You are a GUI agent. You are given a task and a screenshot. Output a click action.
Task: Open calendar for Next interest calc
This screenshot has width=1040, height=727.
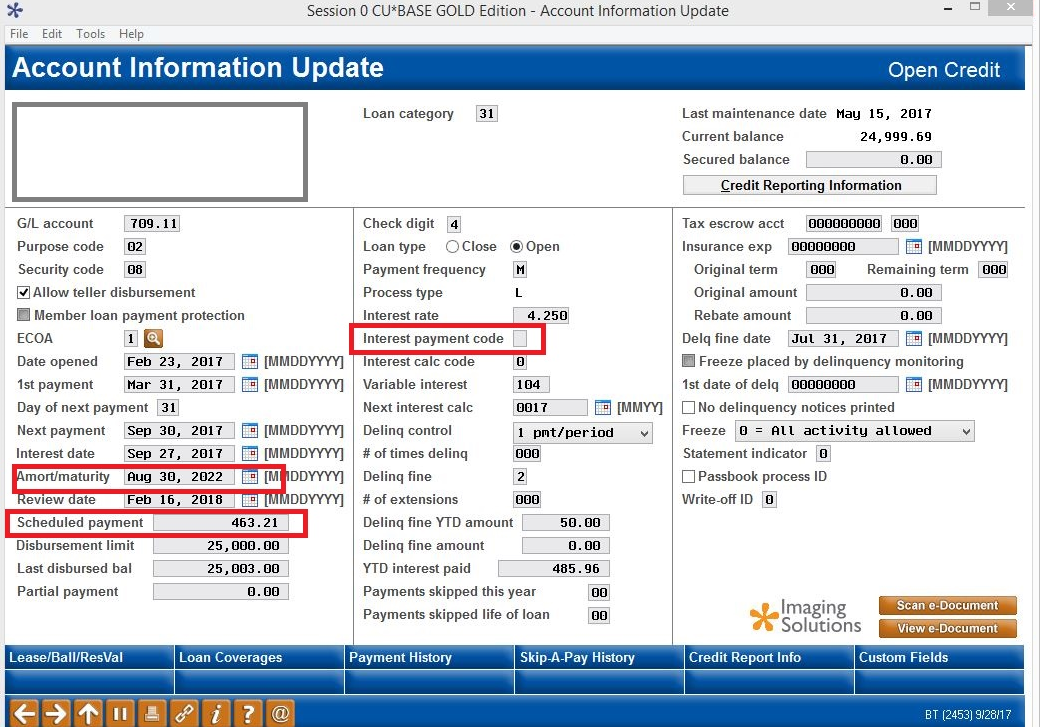602,407
